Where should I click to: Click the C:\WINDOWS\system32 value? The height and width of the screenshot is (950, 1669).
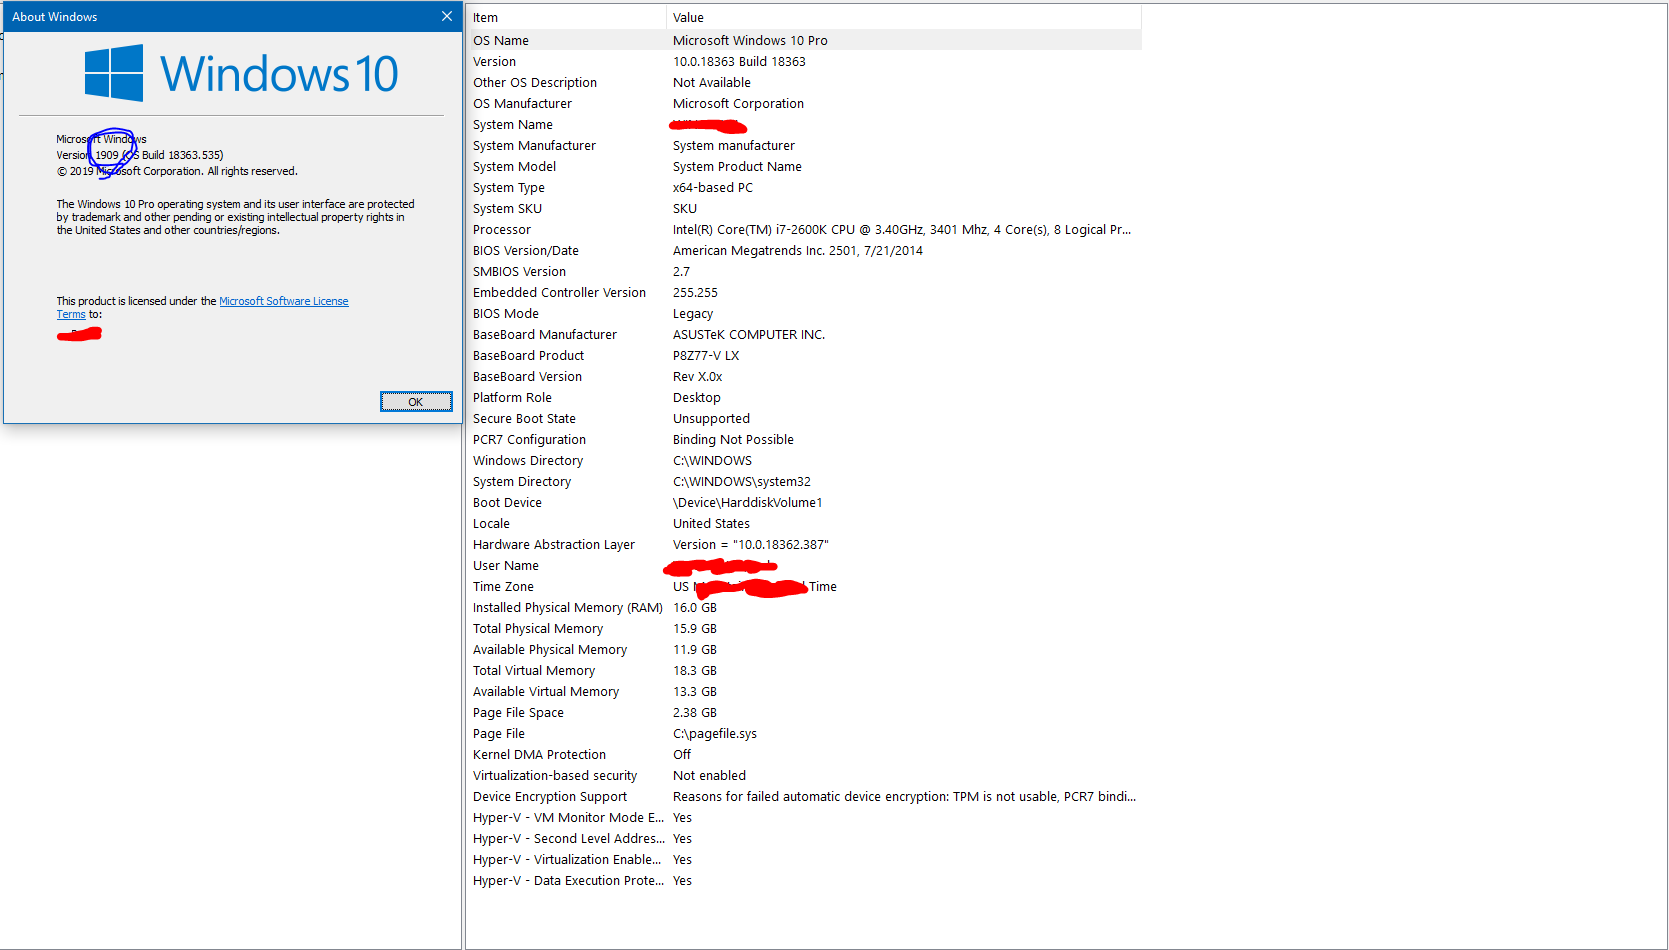pos(742,481)
